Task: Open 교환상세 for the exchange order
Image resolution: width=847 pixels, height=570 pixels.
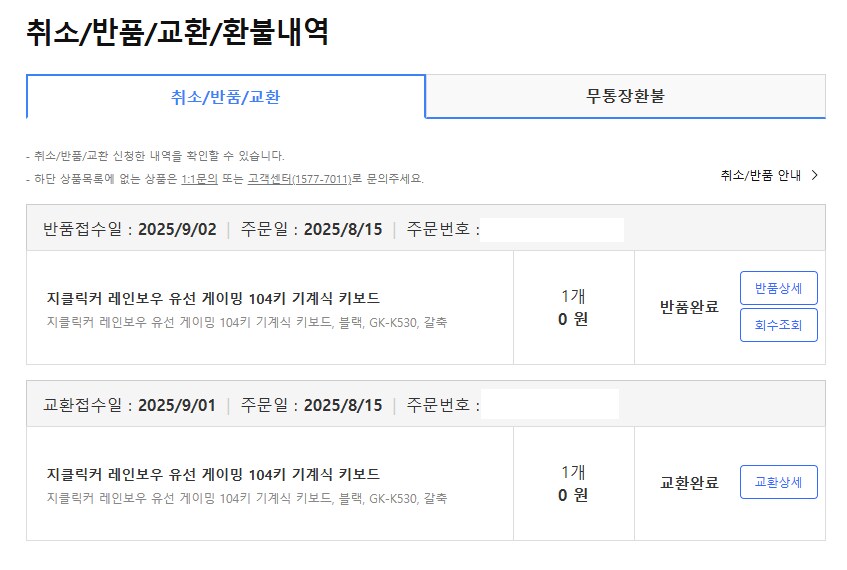Action: point(778,482)
